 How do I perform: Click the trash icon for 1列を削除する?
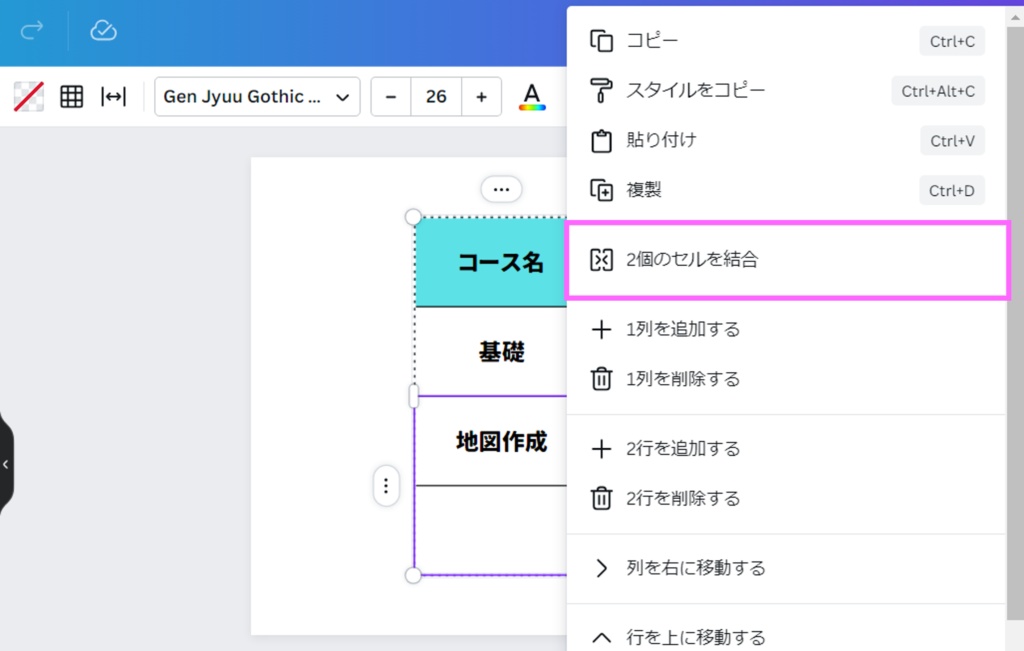601,379
